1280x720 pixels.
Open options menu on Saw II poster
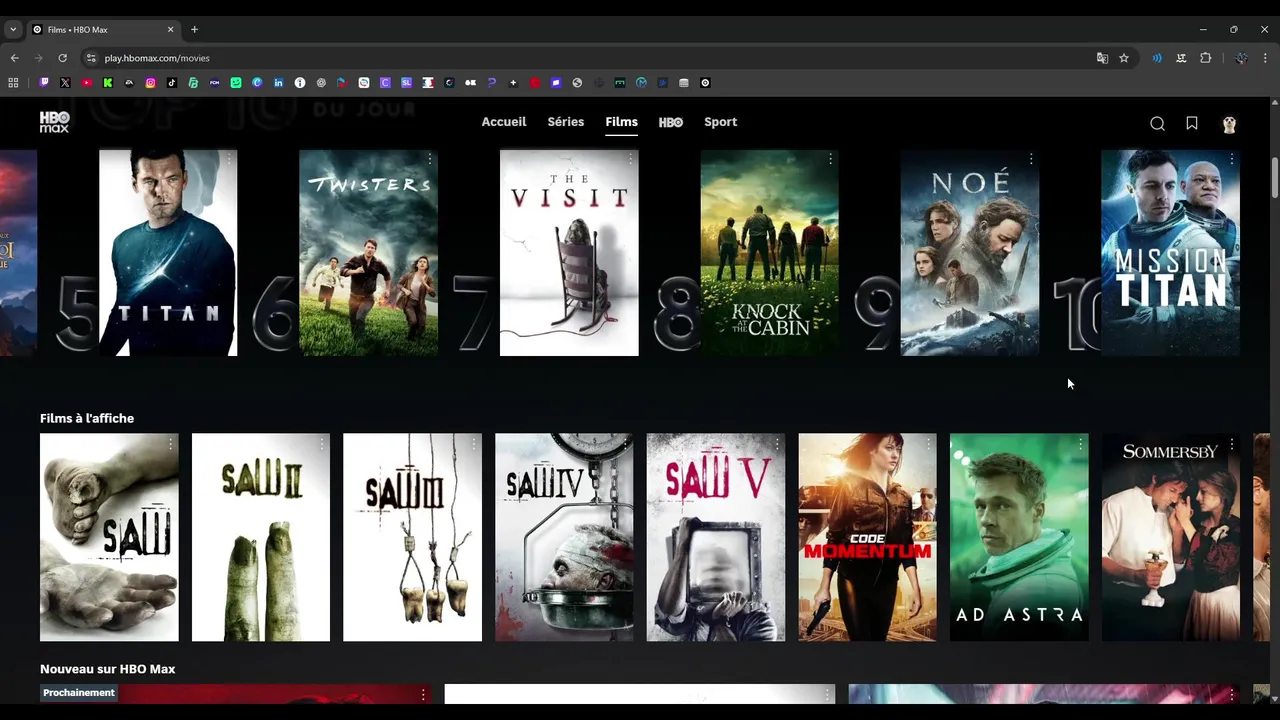coord(322,444)
